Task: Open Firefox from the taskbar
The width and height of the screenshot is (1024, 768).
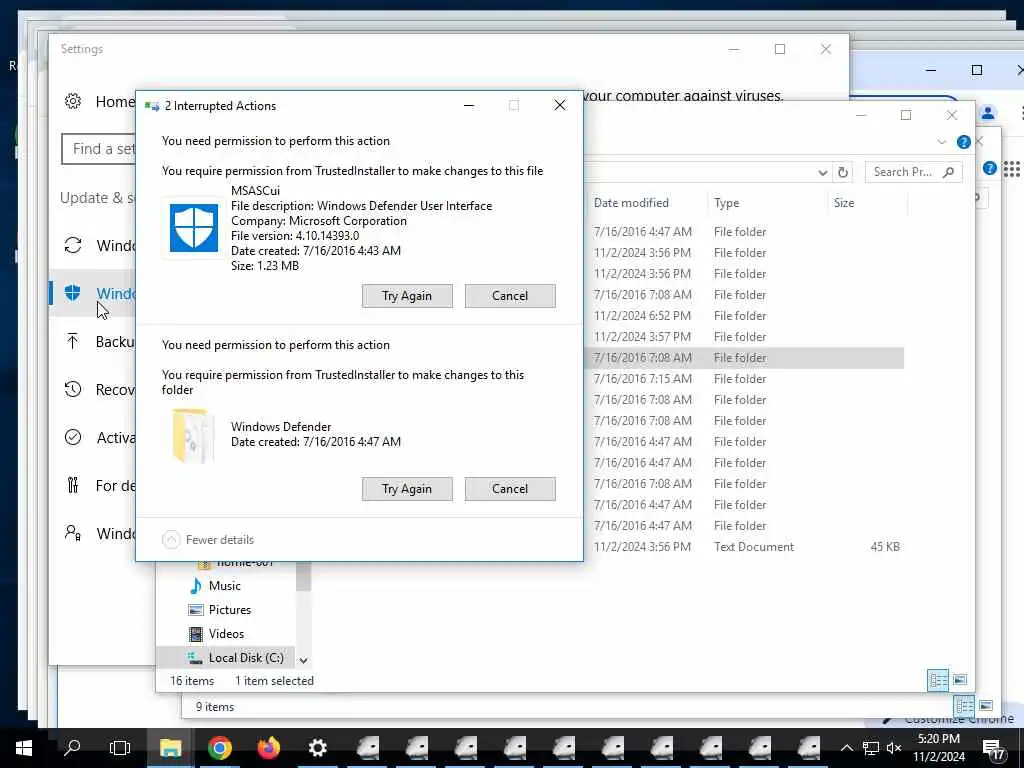Action: tap(268, 748)
